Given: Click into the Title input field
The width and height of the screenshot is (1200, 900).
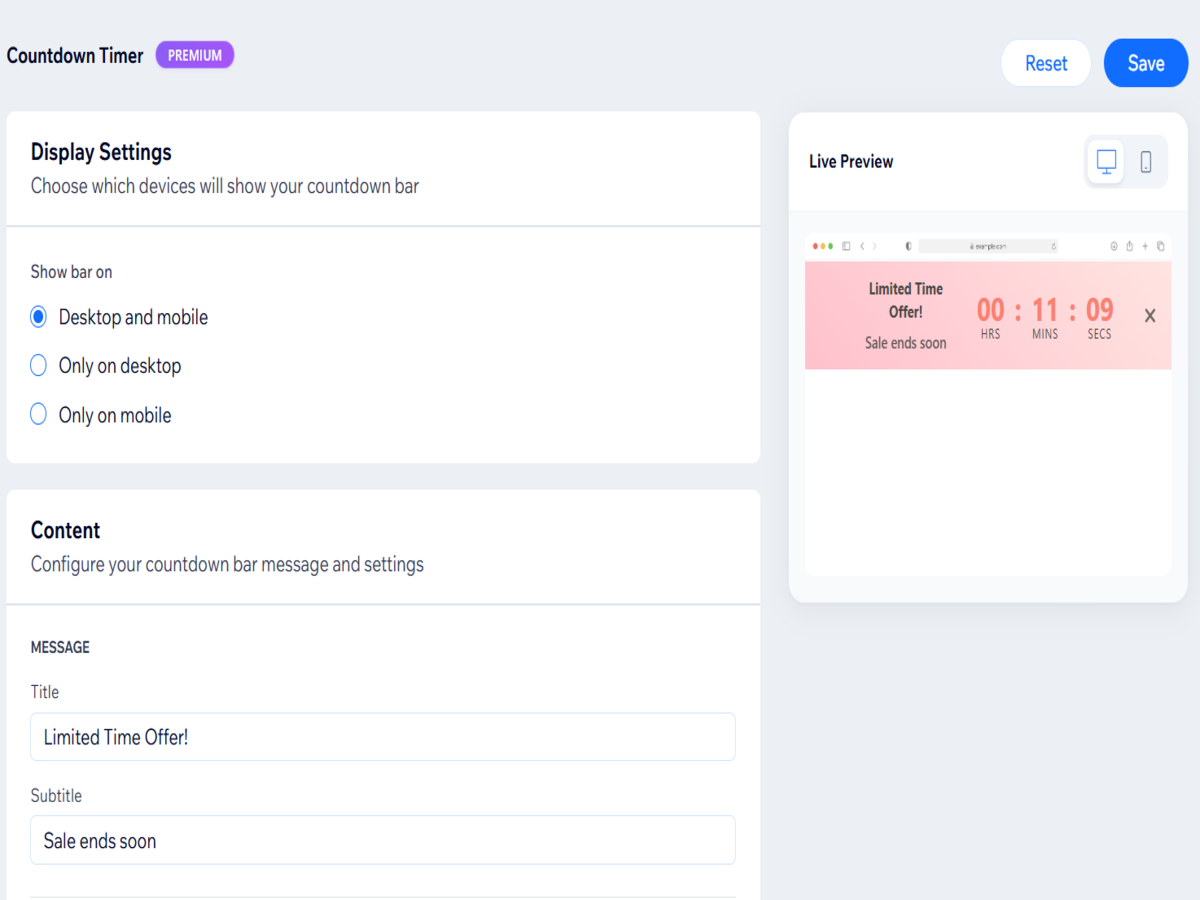Looking at the screenshot, I should tap(383, 737).
